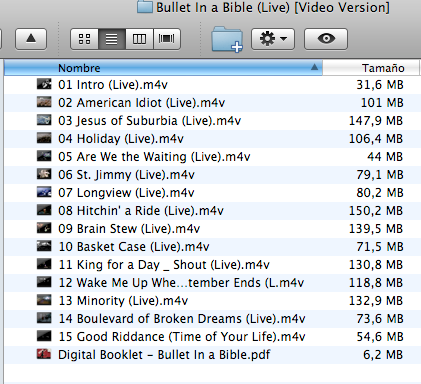The height and width of the screenshot is (384, 421).
Task: Select file 02 American Idiot (Live).m4v
Action: pyautogui.click(x=141, y=103)
